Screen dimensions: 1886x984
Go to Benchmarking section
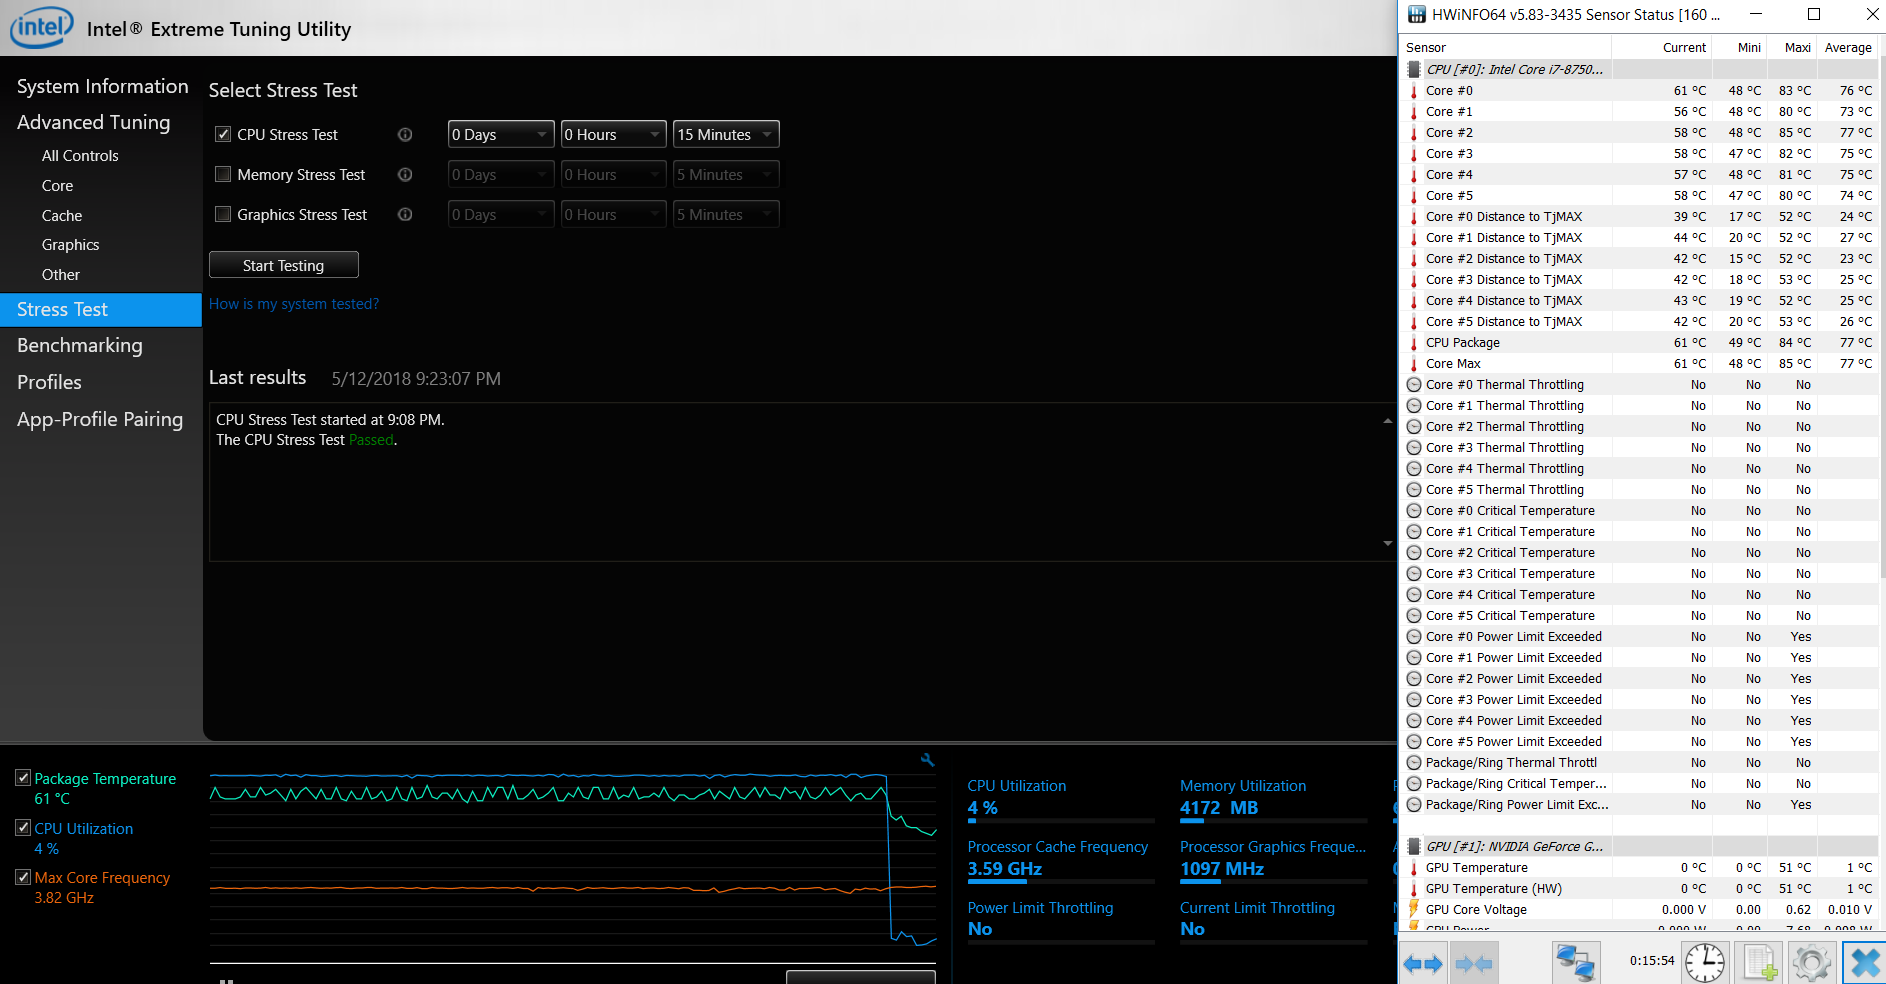coord(80,345)
